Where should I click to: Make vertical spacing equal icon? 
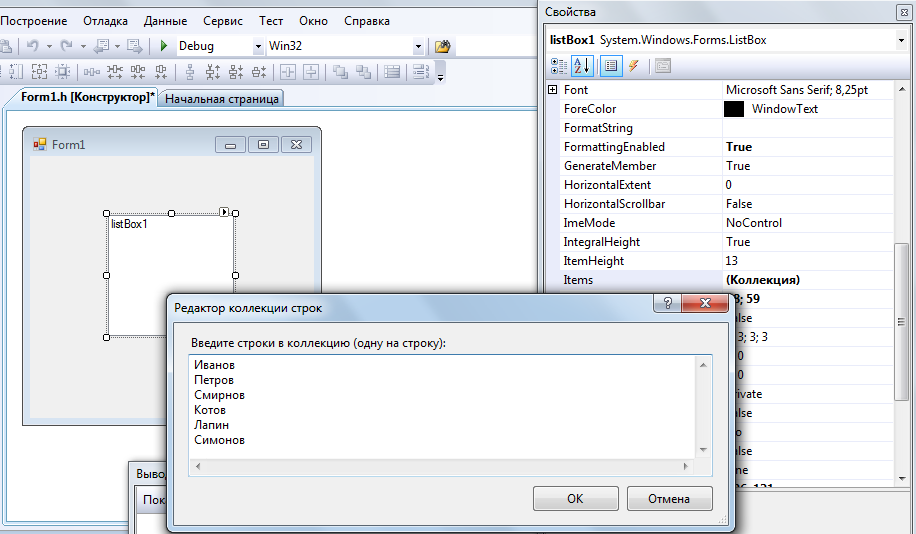[x=190, y=72]
